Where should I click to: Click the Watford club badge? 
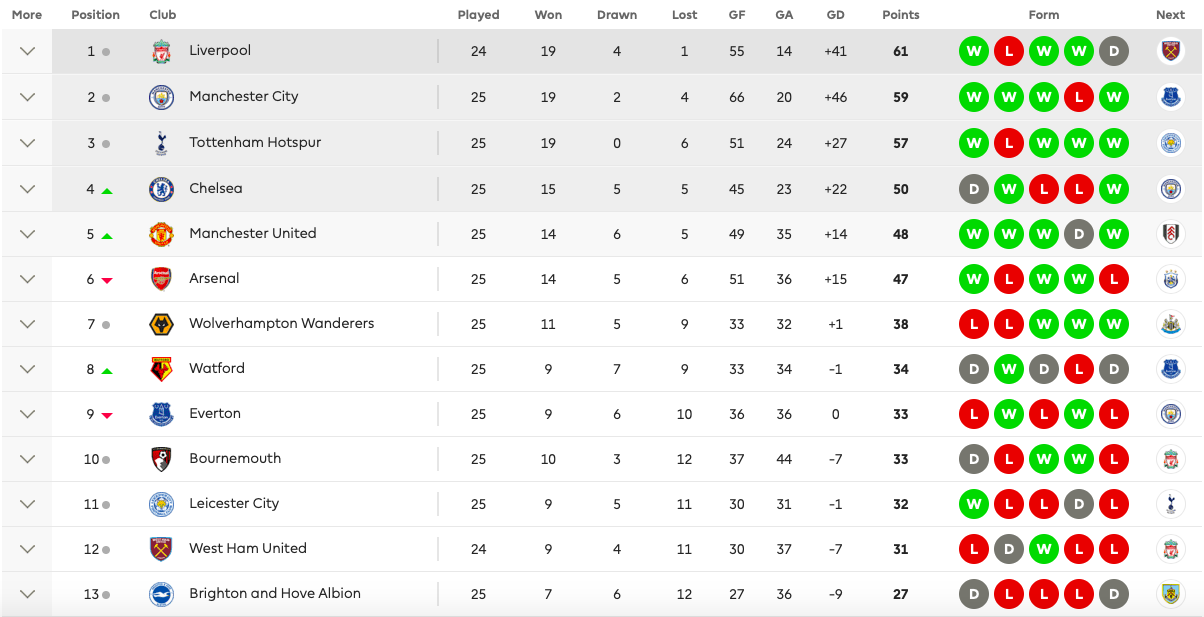[x=161, y=369]
